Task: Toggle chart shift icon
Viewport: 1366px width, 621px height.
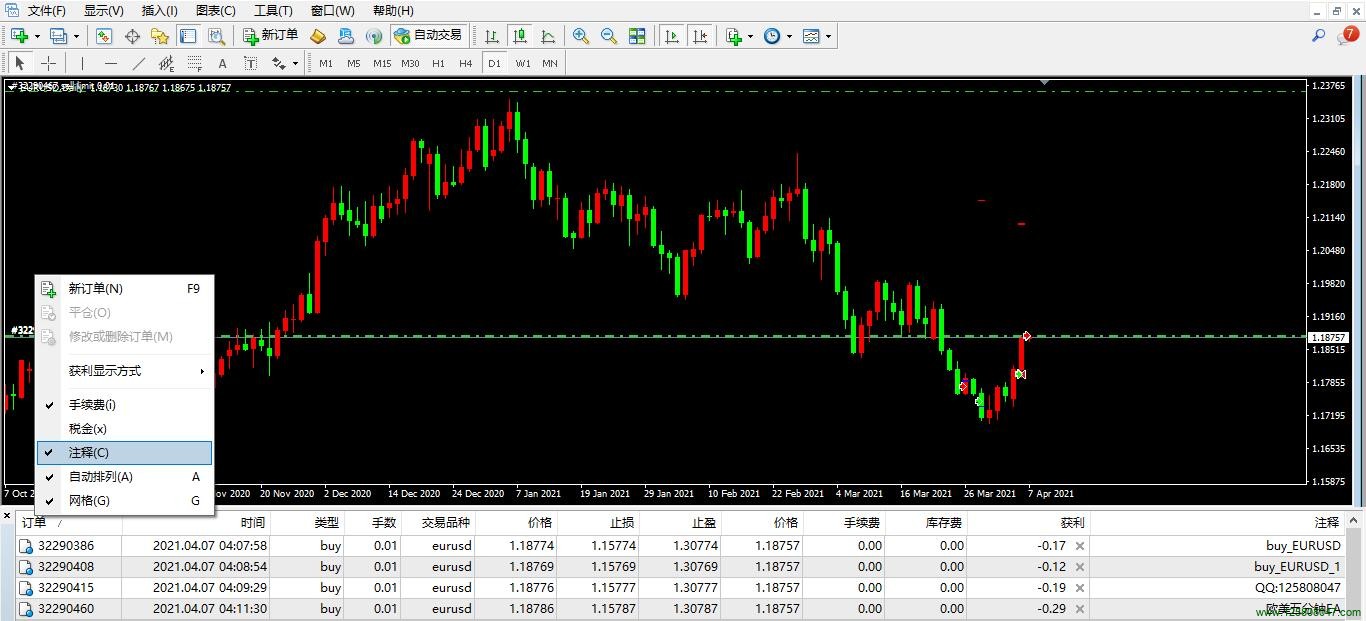Action: [x=700, y=36]
